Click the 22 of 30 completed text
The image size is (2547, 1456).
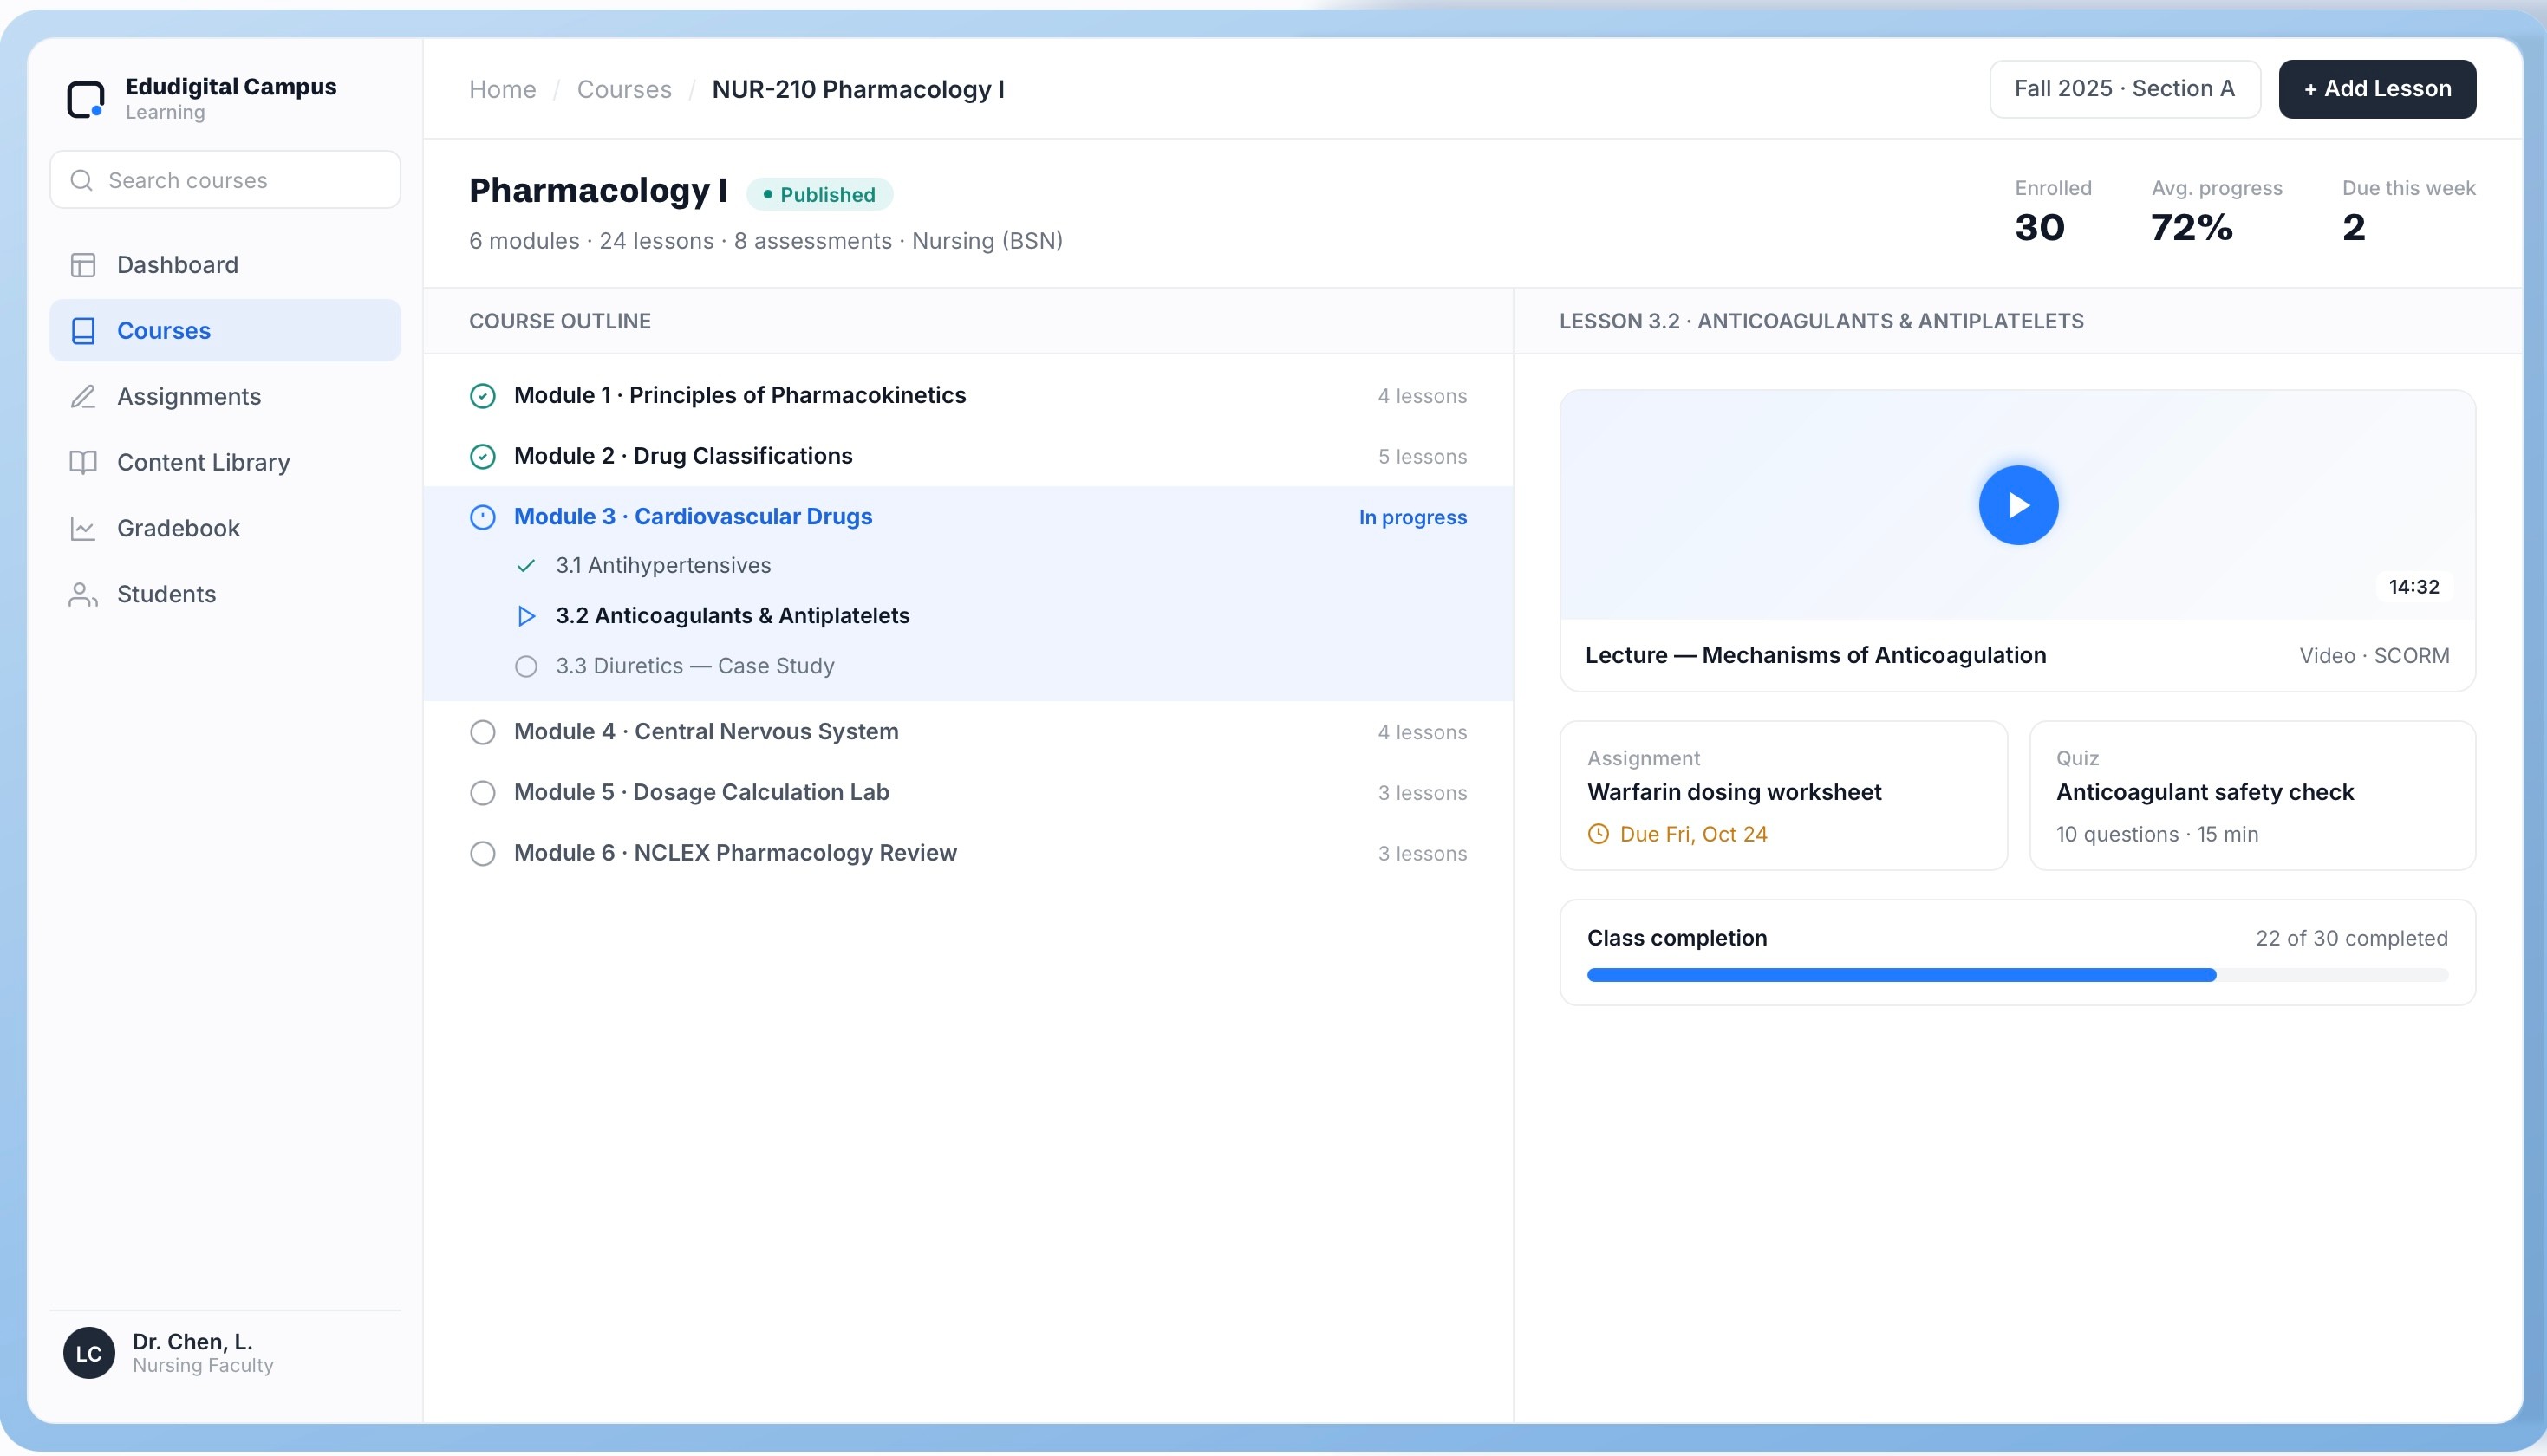pos(2351,939)
